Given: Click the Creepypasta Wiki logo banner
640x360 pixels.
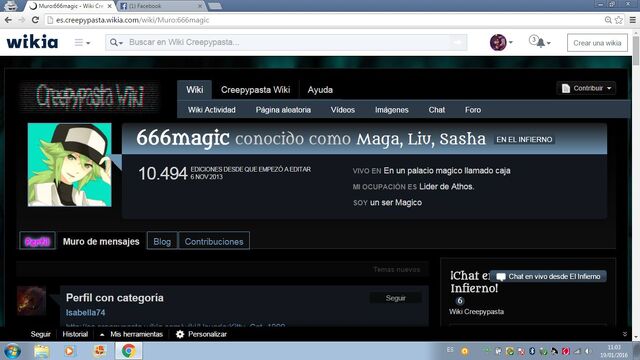Looking at the screenshot, I should (90, 96).
